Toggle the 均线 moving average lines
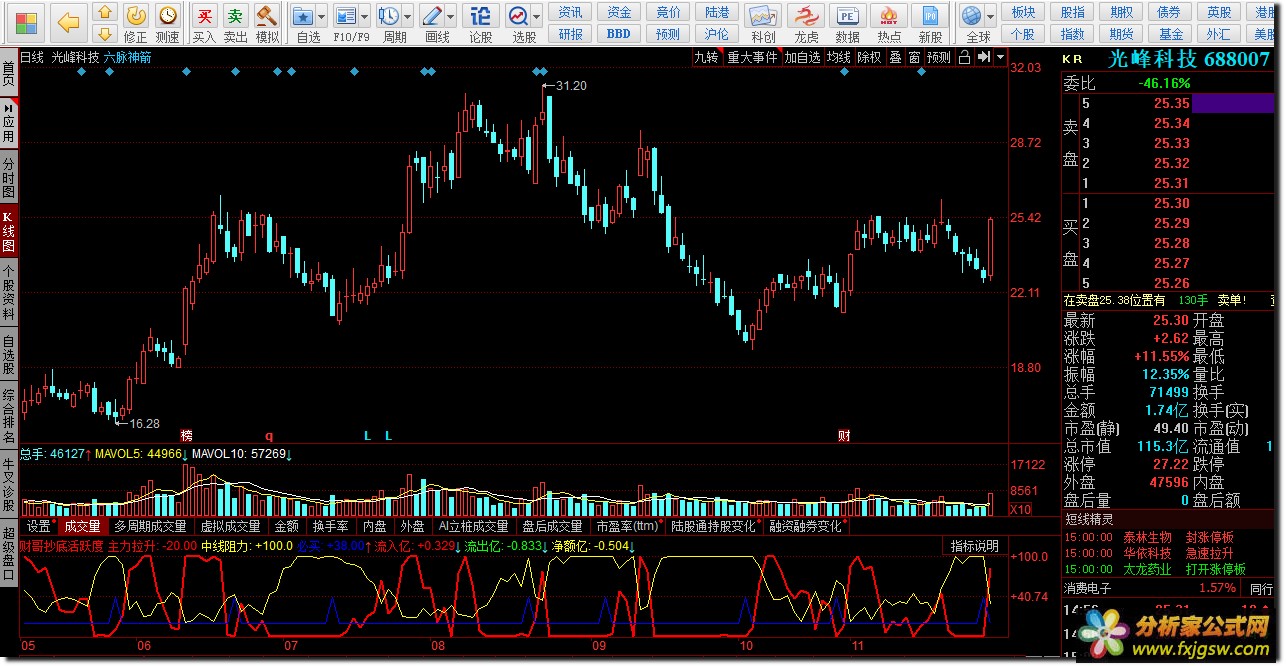The width and height of the screenshot is (1286, 666). pos(838,57)
